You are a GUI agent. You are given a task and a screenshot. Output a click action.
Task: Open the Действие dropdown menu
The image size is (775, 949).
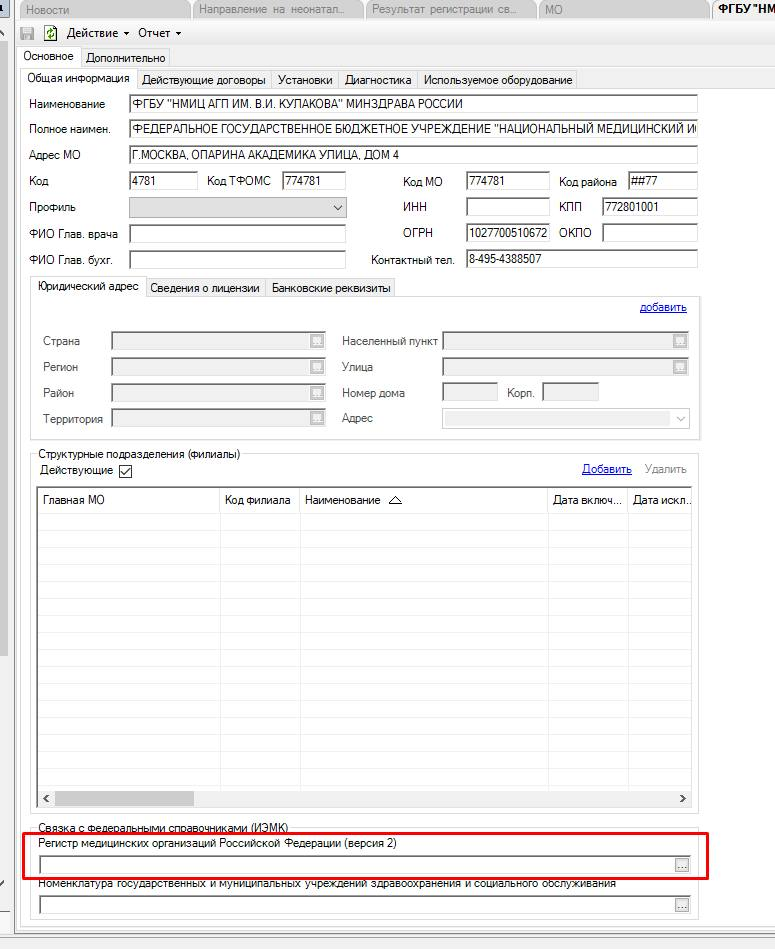(x=98, y=33)
